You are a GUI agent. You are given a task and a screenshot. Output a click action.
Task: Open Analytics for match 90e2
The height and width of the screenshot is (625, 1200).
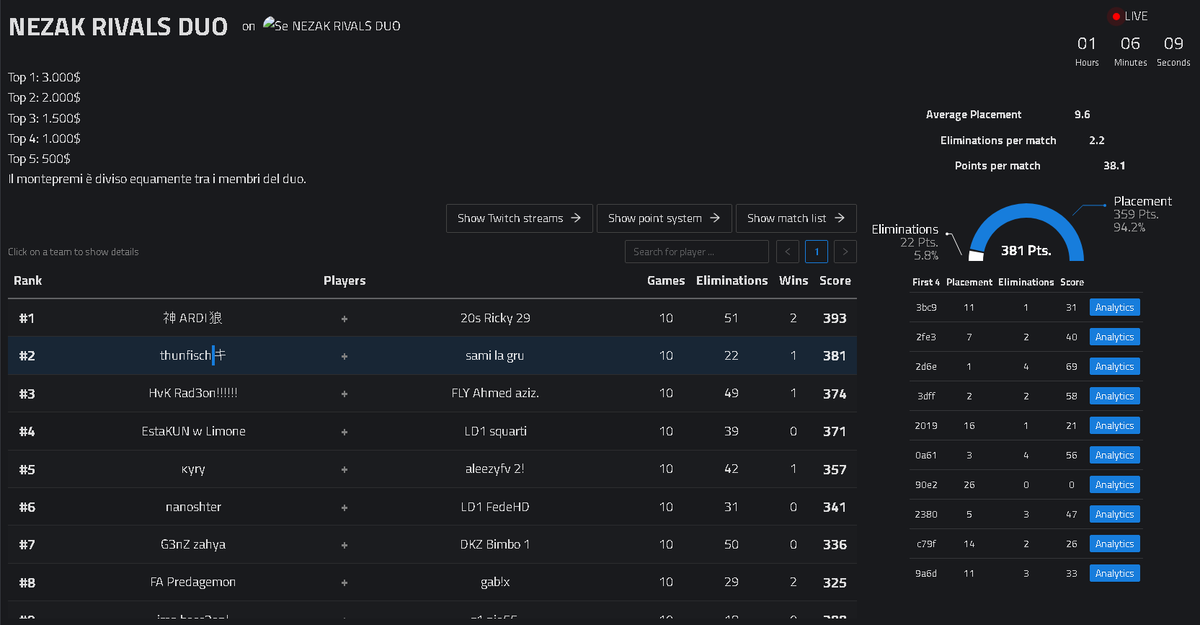1114,485
